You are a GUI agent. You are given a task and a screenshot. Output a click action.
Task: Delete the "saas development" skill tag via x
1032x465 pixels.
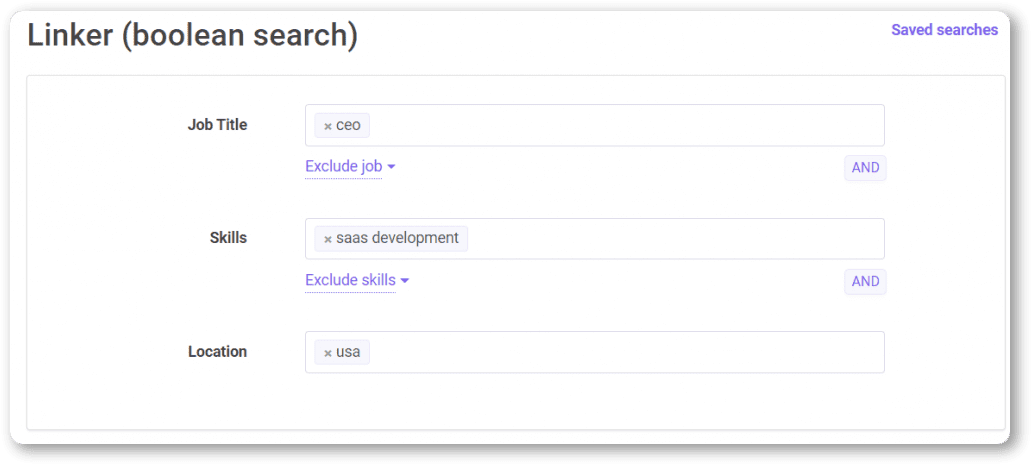coord(327,239)
